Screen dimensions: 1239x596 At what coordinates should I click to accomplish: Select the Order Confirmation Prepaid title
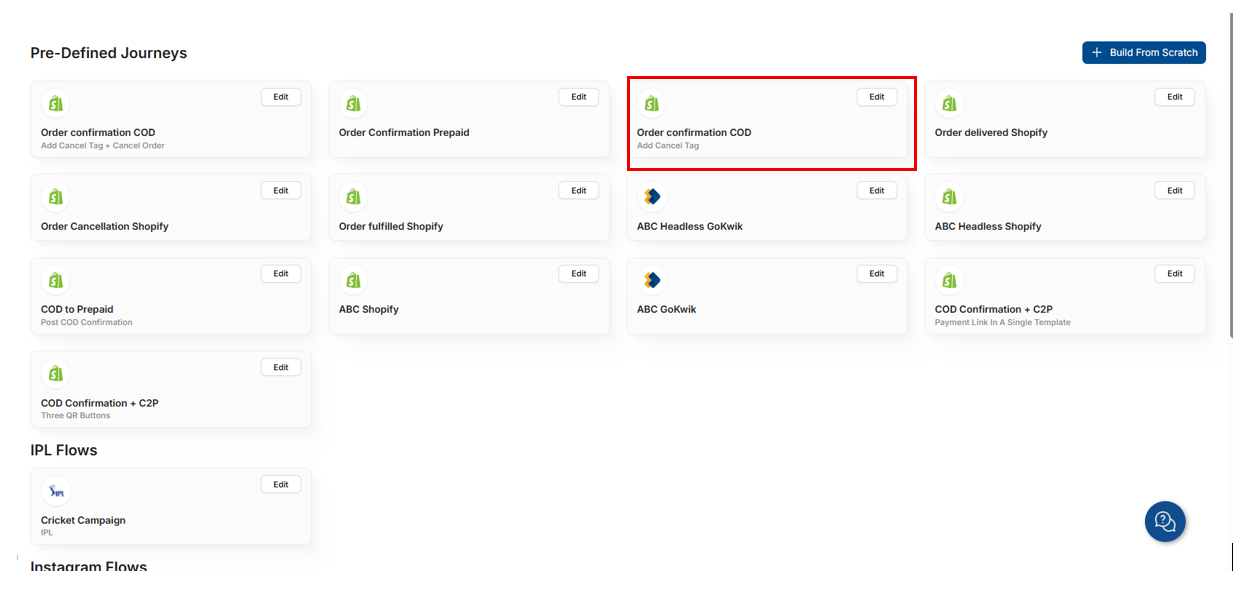[x=404, y=132]
